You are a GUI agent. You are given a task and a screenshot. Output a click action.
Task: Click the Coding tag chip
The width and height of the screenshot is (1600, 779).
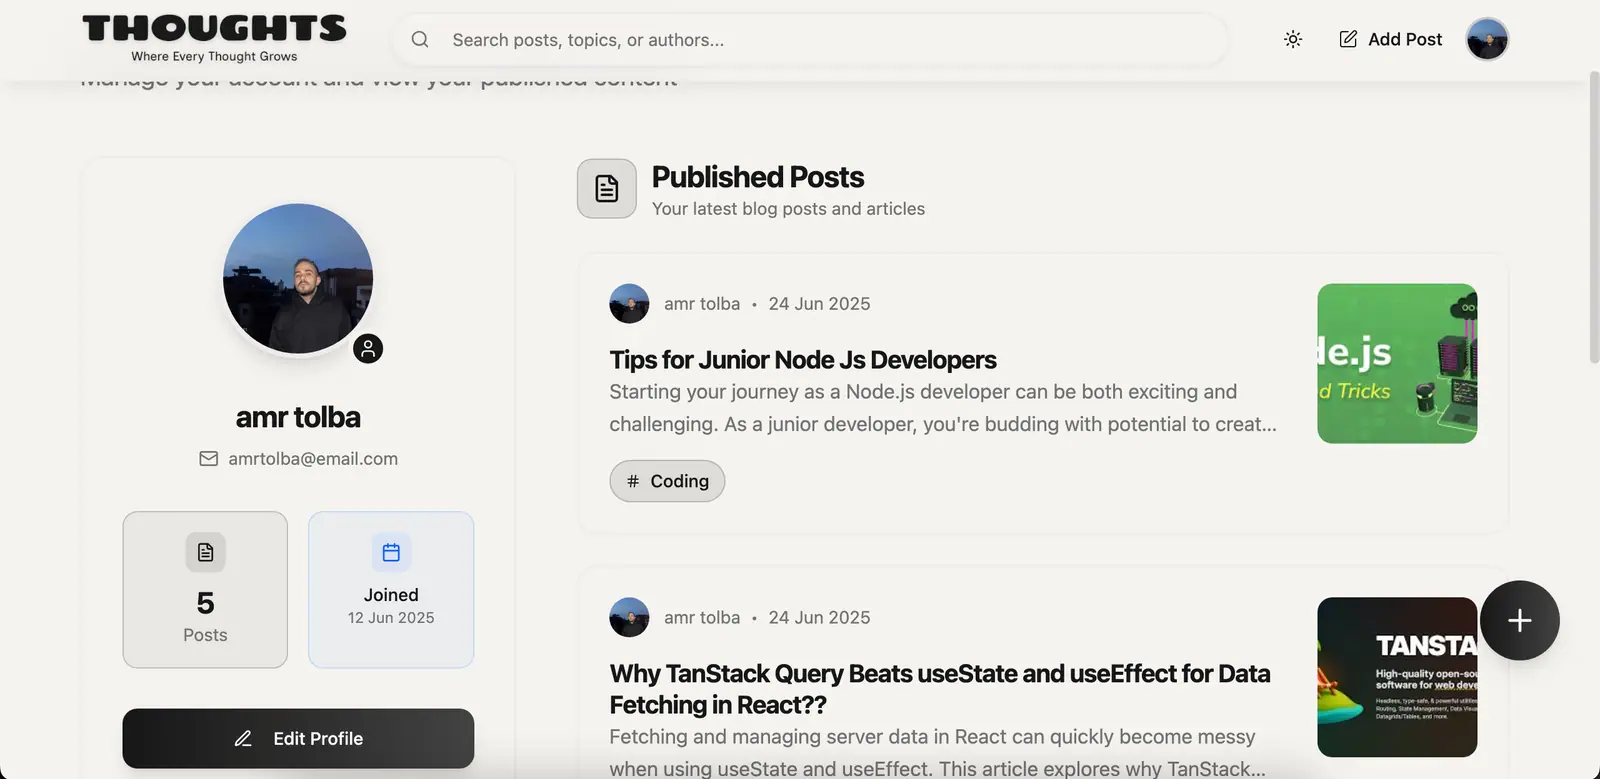[667, 481]
